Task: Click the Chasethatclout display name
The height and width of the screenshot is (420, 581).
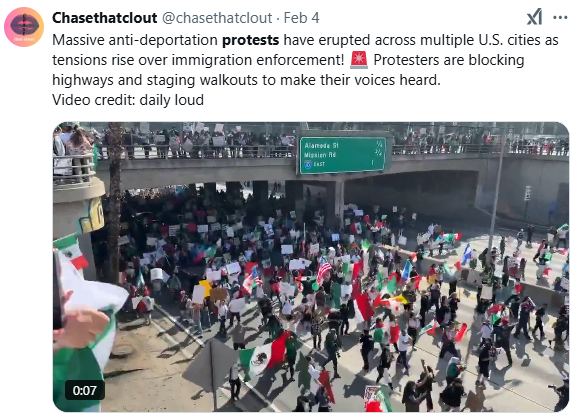Action: [104, 18]
